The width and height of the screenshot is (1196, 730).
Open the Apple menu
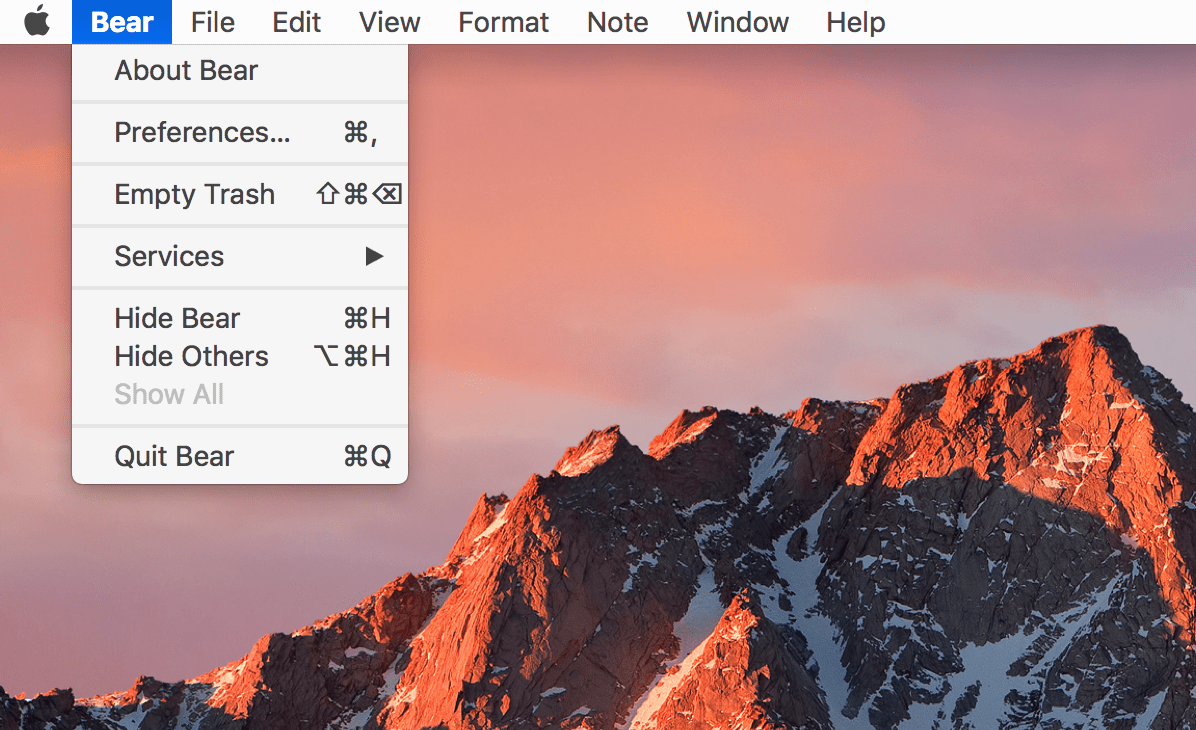click(x=37, y=21)
